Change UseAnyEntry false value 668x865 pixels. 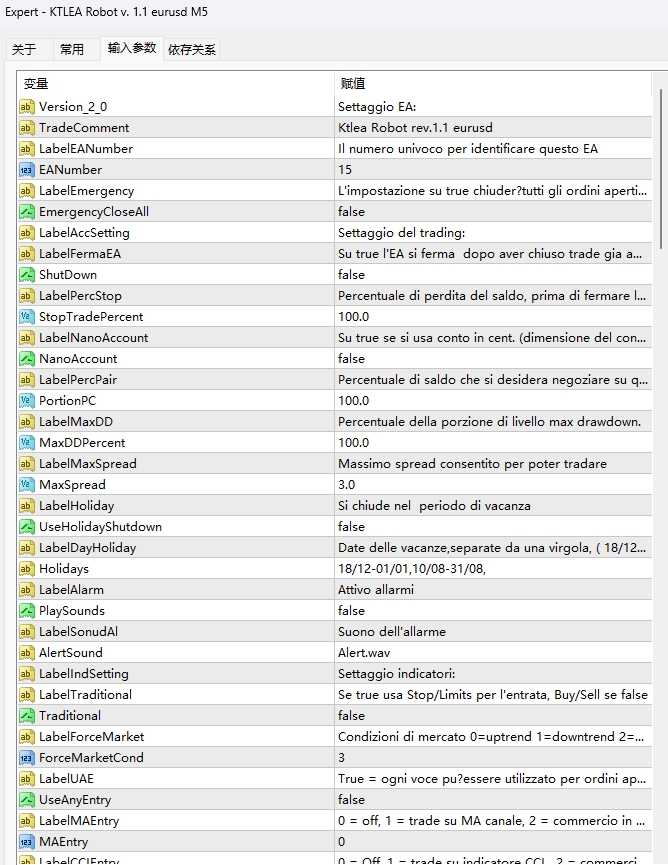493,799
